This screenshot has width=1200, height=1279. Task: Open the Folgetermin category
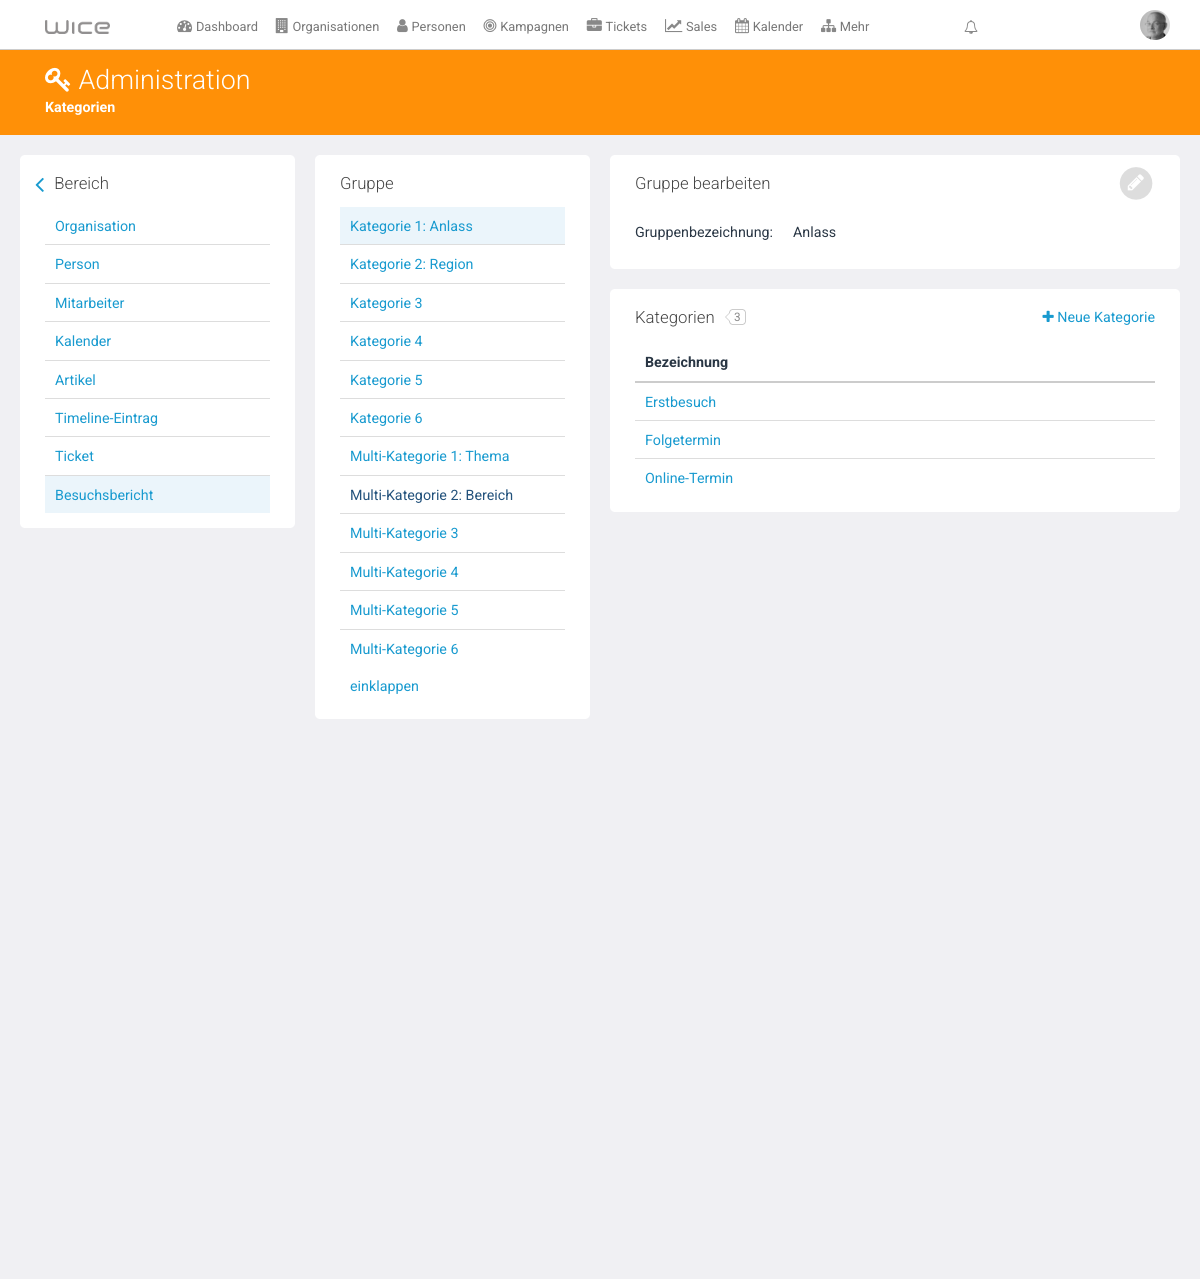[x=683, y=440]
